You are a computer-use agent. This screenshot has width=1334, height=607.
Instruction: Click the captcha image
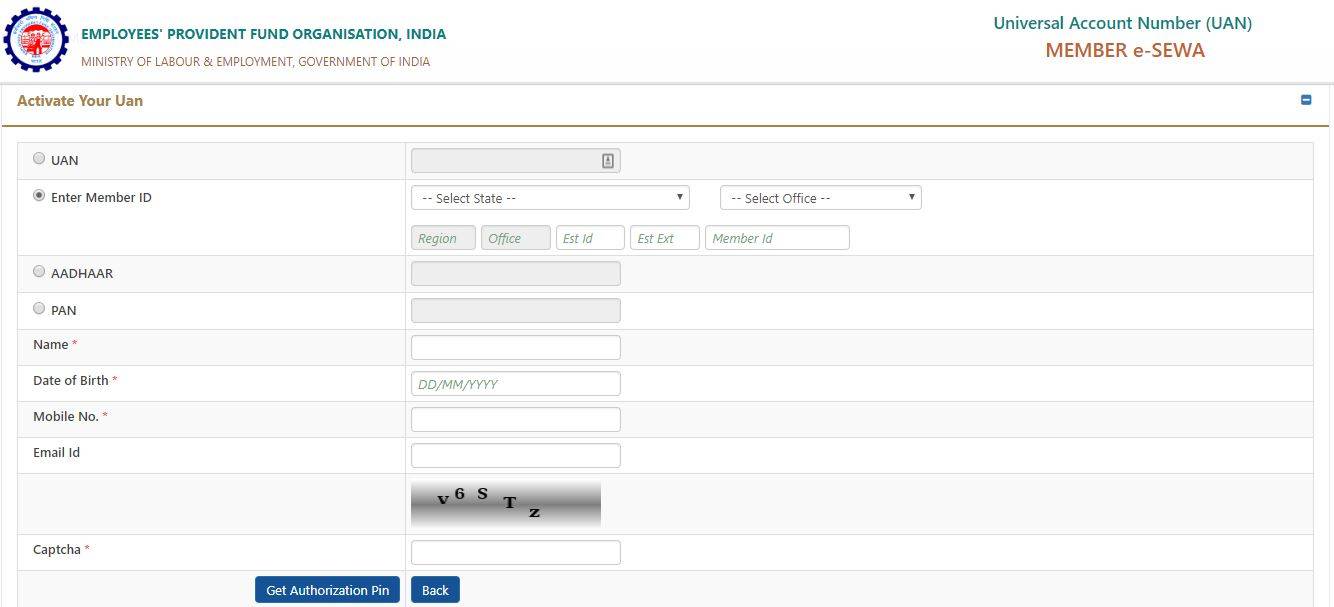506,504
